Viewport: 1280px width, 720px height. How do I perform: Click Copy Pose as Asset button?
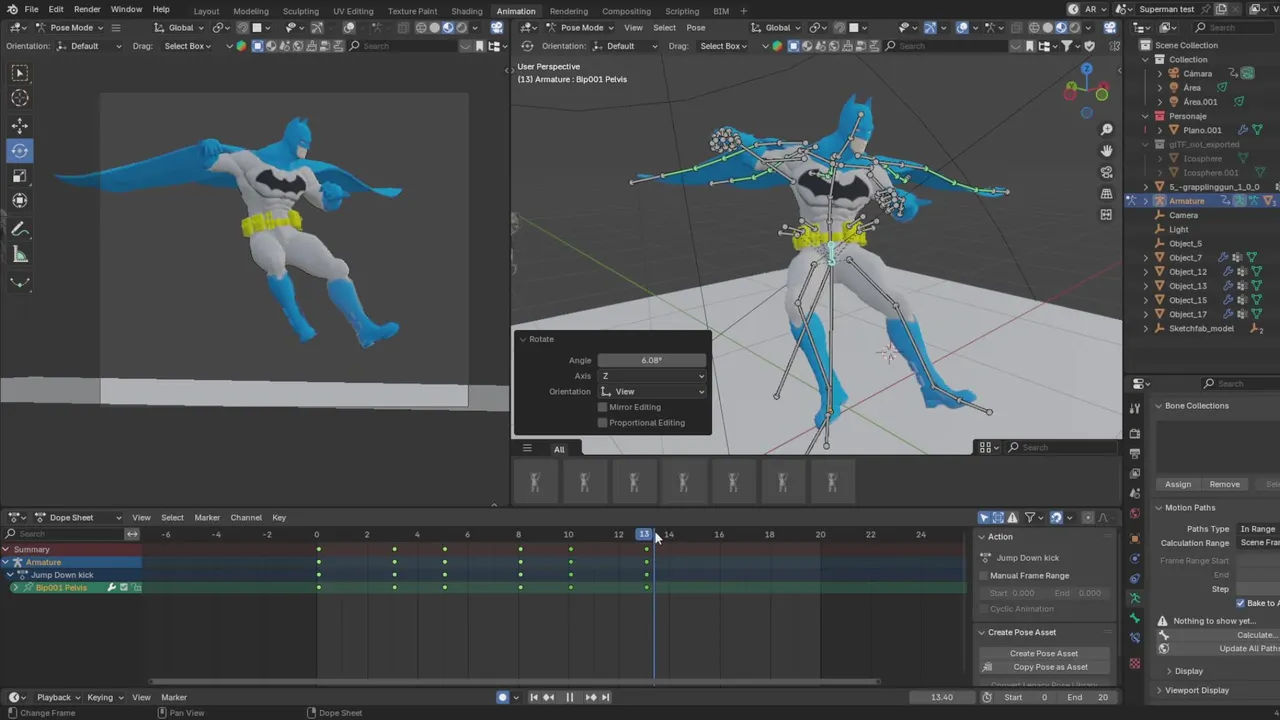coord(1043,667)
